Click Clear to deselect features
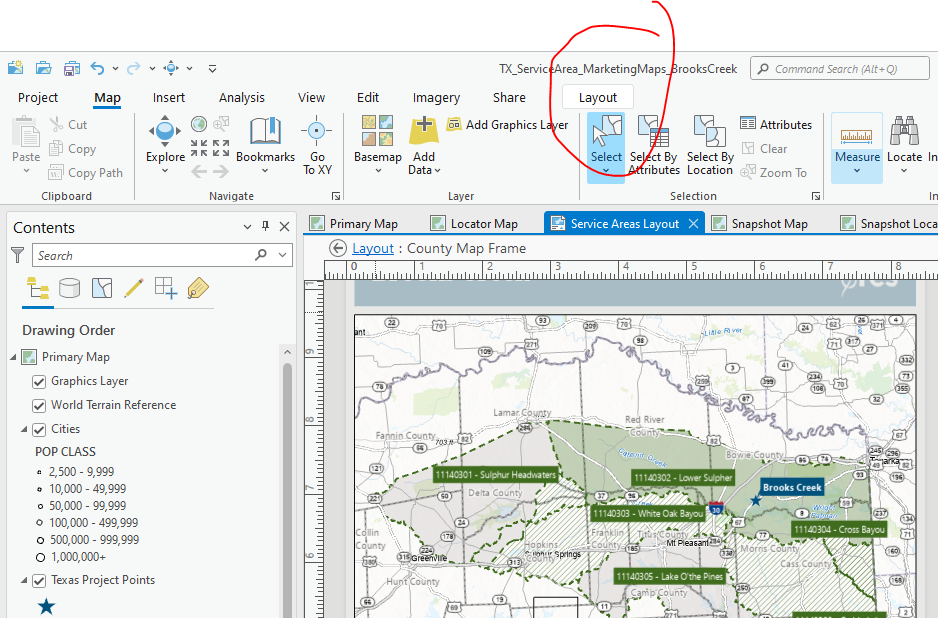The image size is (938, 618). (x=764, y=148)
